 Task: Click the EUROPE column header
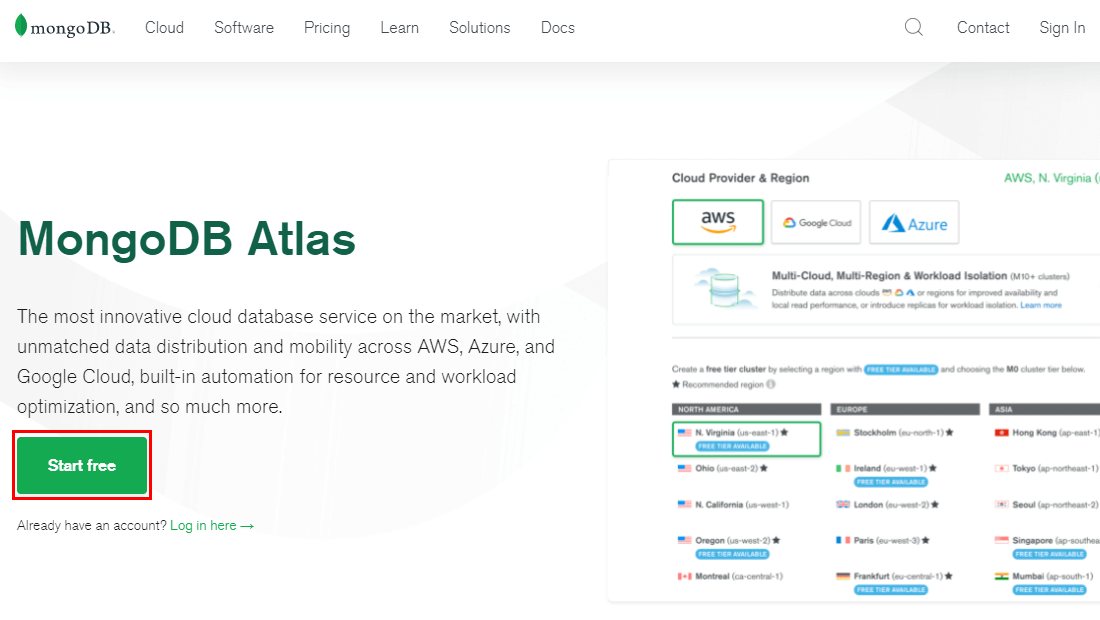tap(905, 409)
